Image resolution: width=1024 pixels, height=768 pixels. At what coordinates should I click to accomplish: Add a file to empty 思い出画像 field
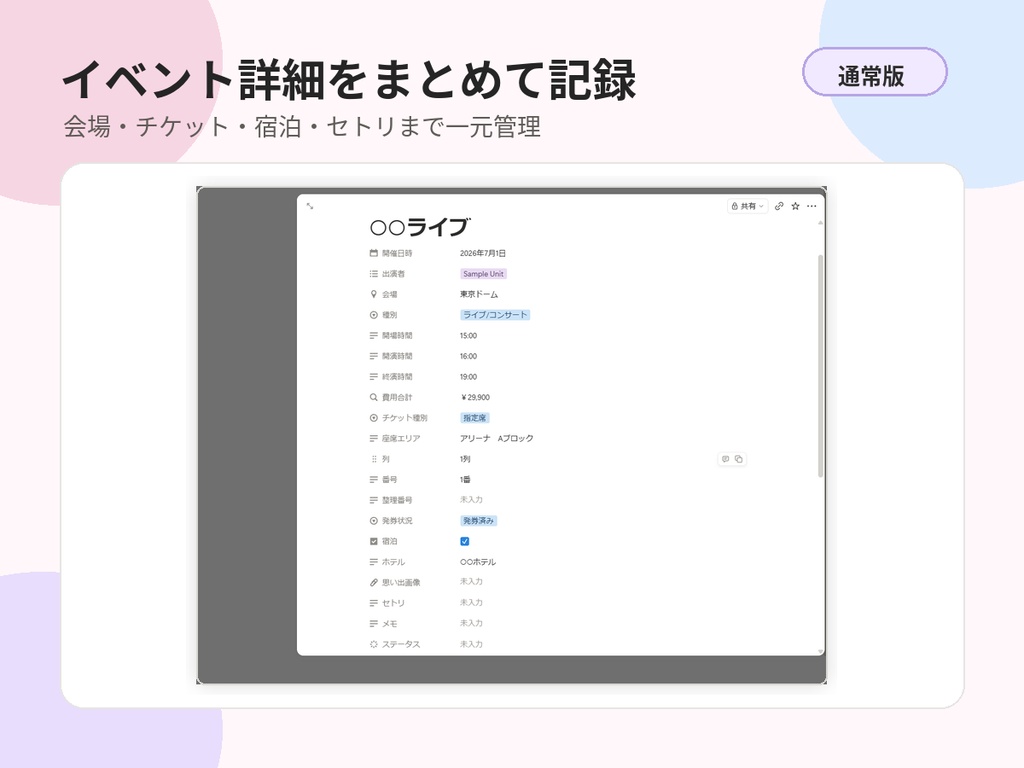(471, 581)
